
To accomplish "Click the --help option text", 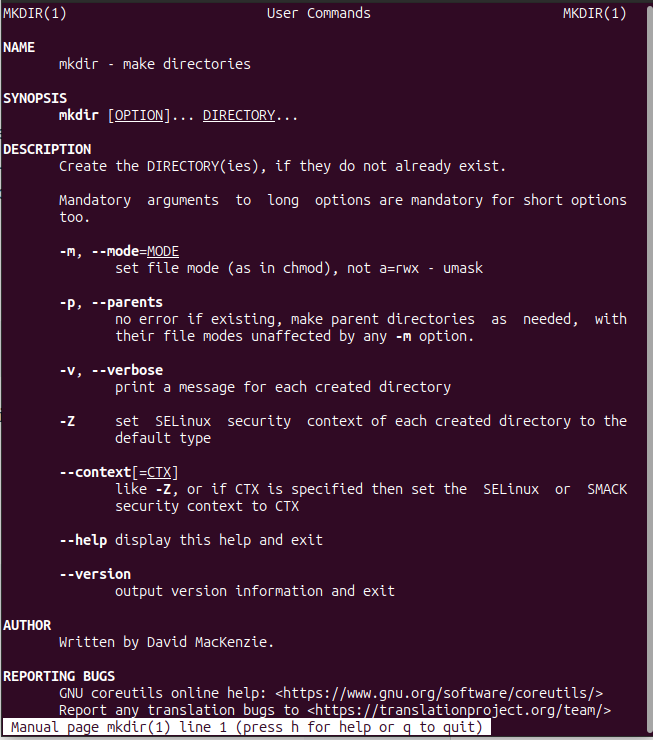I will [83, 540].
